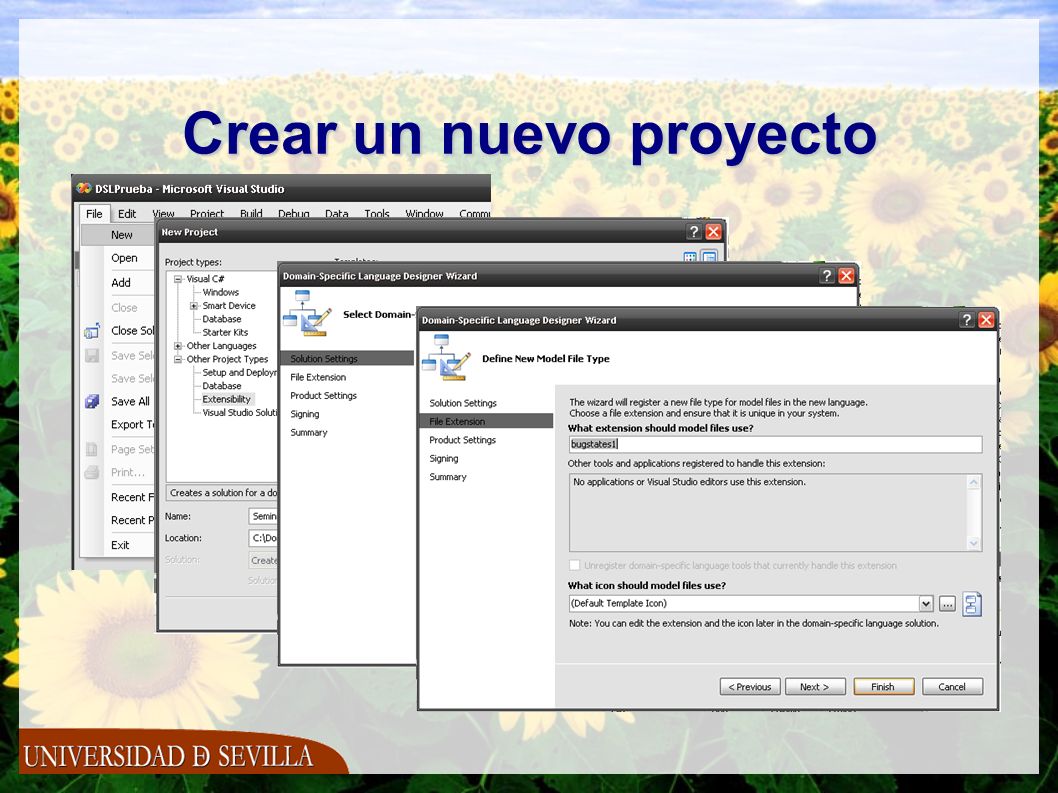The height and width of the screenshot is (793, 1058).
Task: Click the project Location input field
Action: [x=263, y=538]
